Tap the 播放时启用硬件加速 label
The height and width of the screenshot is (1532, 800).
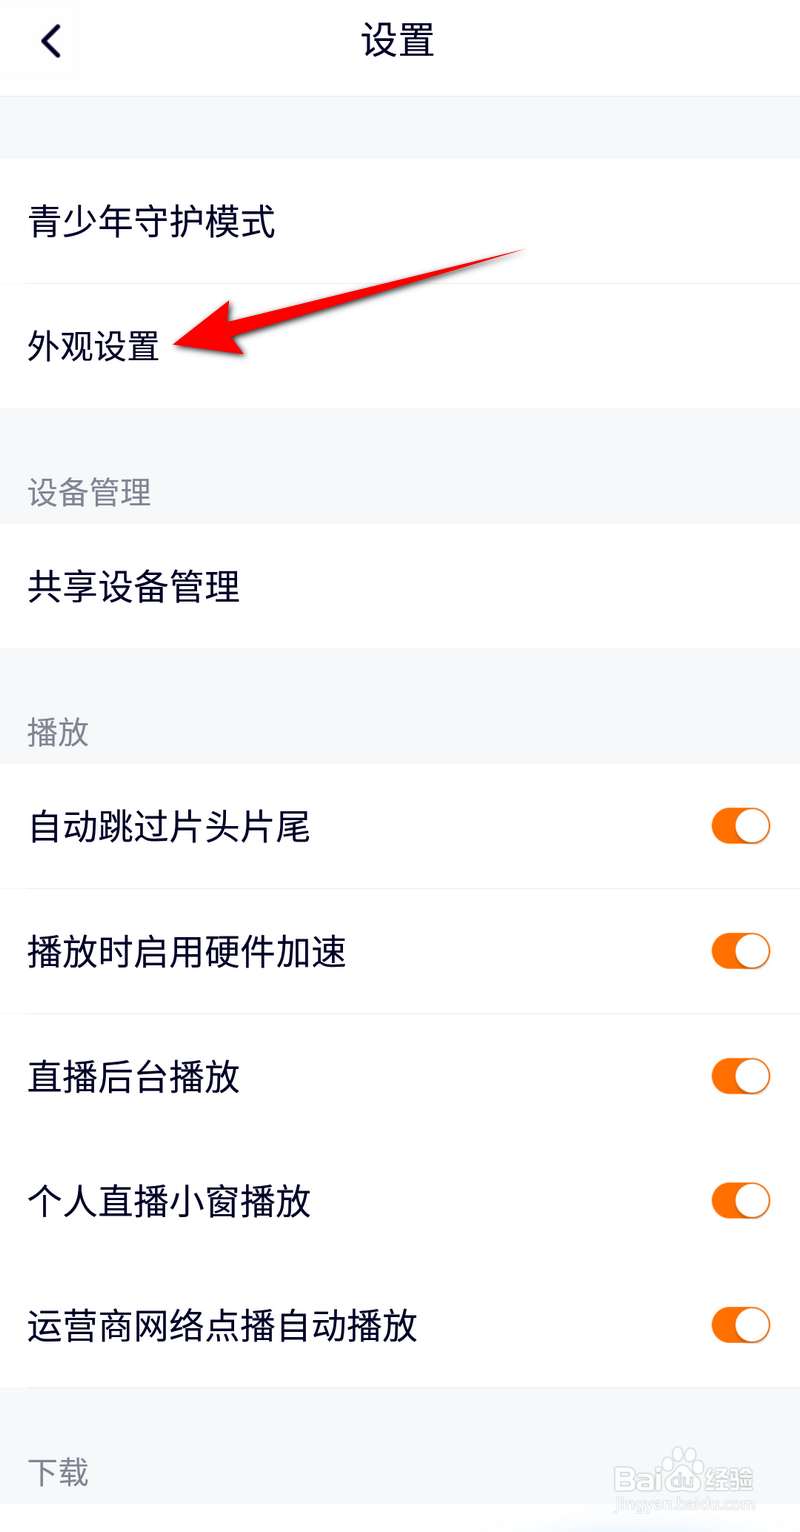coord(187,952)
